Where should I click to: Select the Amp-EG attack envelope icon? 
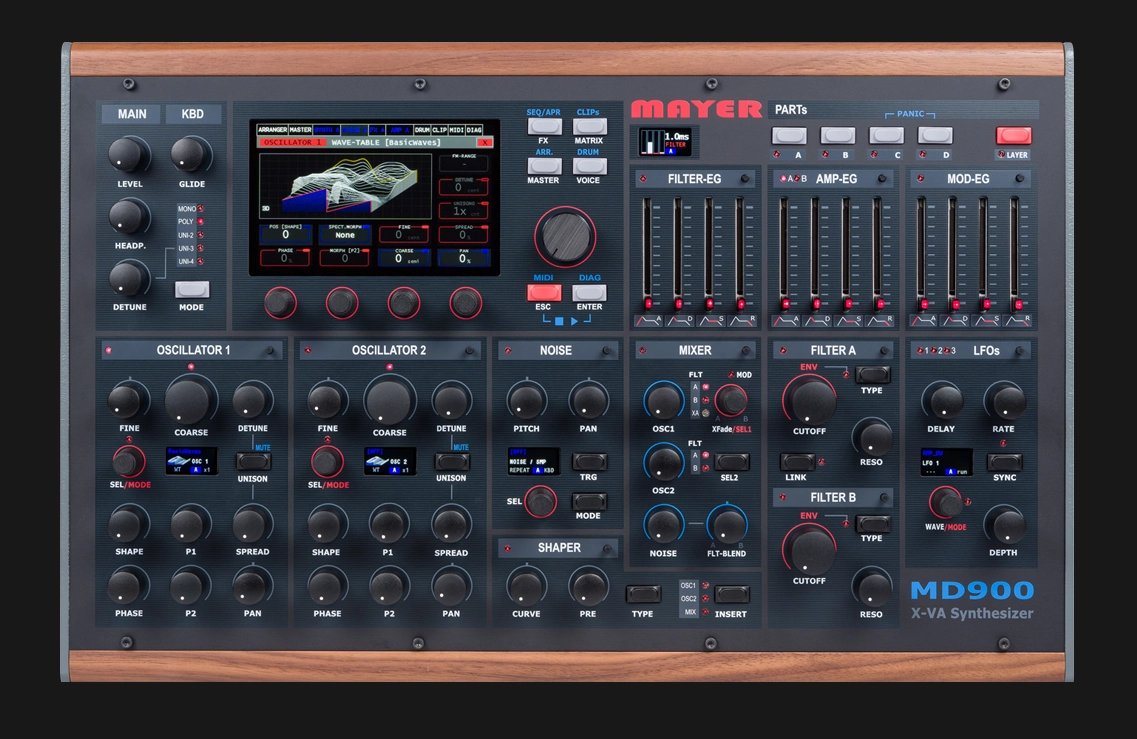coord(785,321)
